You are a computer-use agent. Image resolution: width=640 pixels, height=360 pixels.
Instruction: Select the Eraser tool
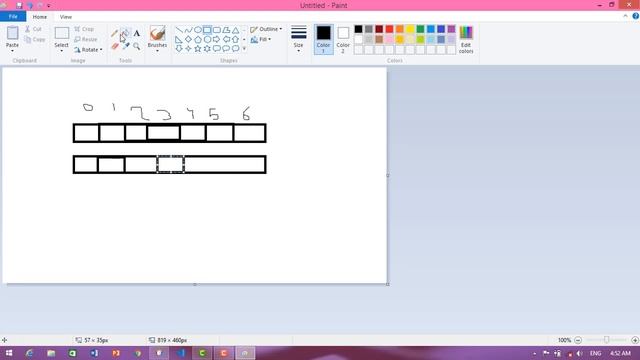pos(115,46)
